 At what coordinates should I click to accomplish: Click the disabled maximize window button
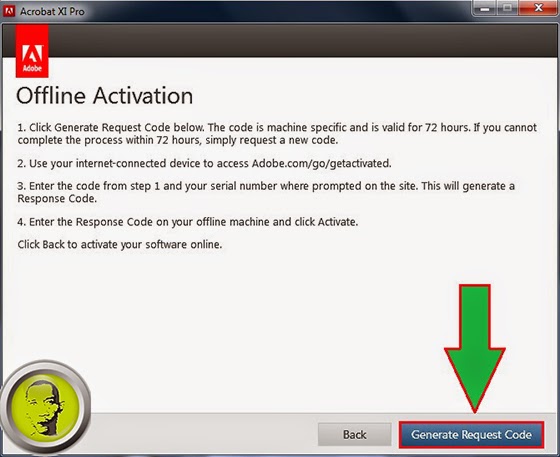coord(508,7)
